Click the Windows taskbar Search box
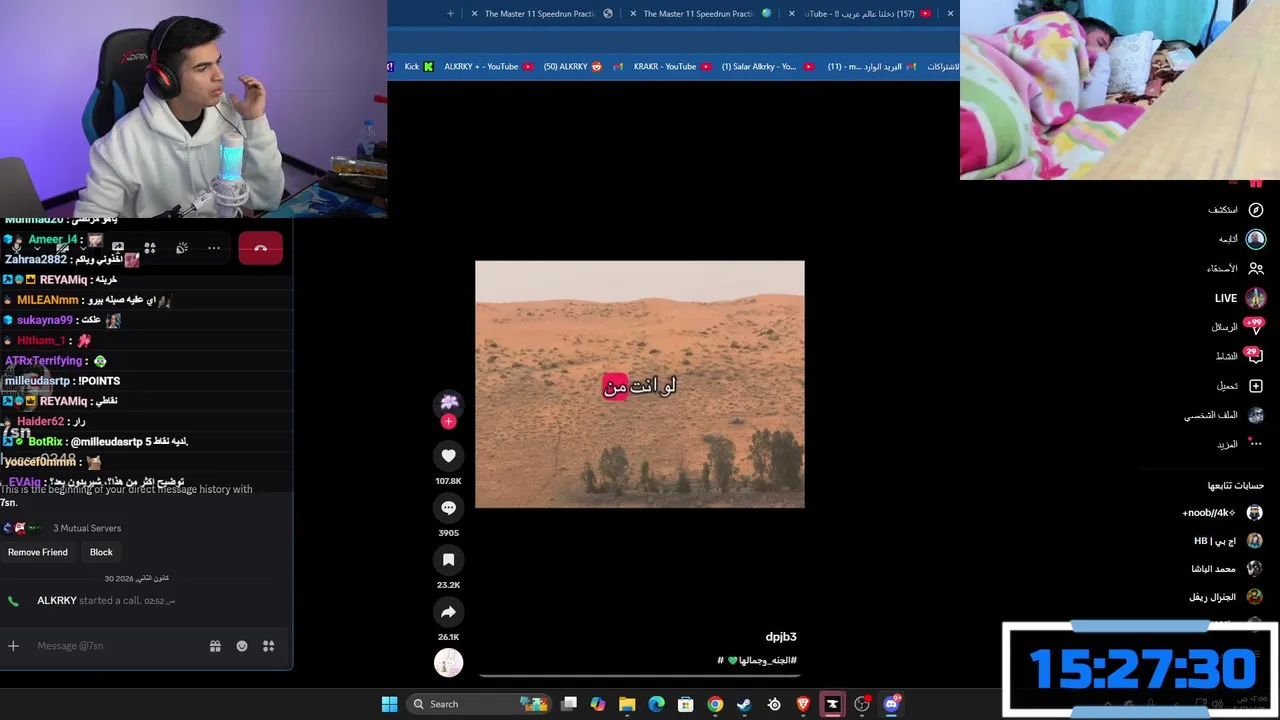This screenshot has width=1280, height=720. pyautogui.click(x=480, y=704)
